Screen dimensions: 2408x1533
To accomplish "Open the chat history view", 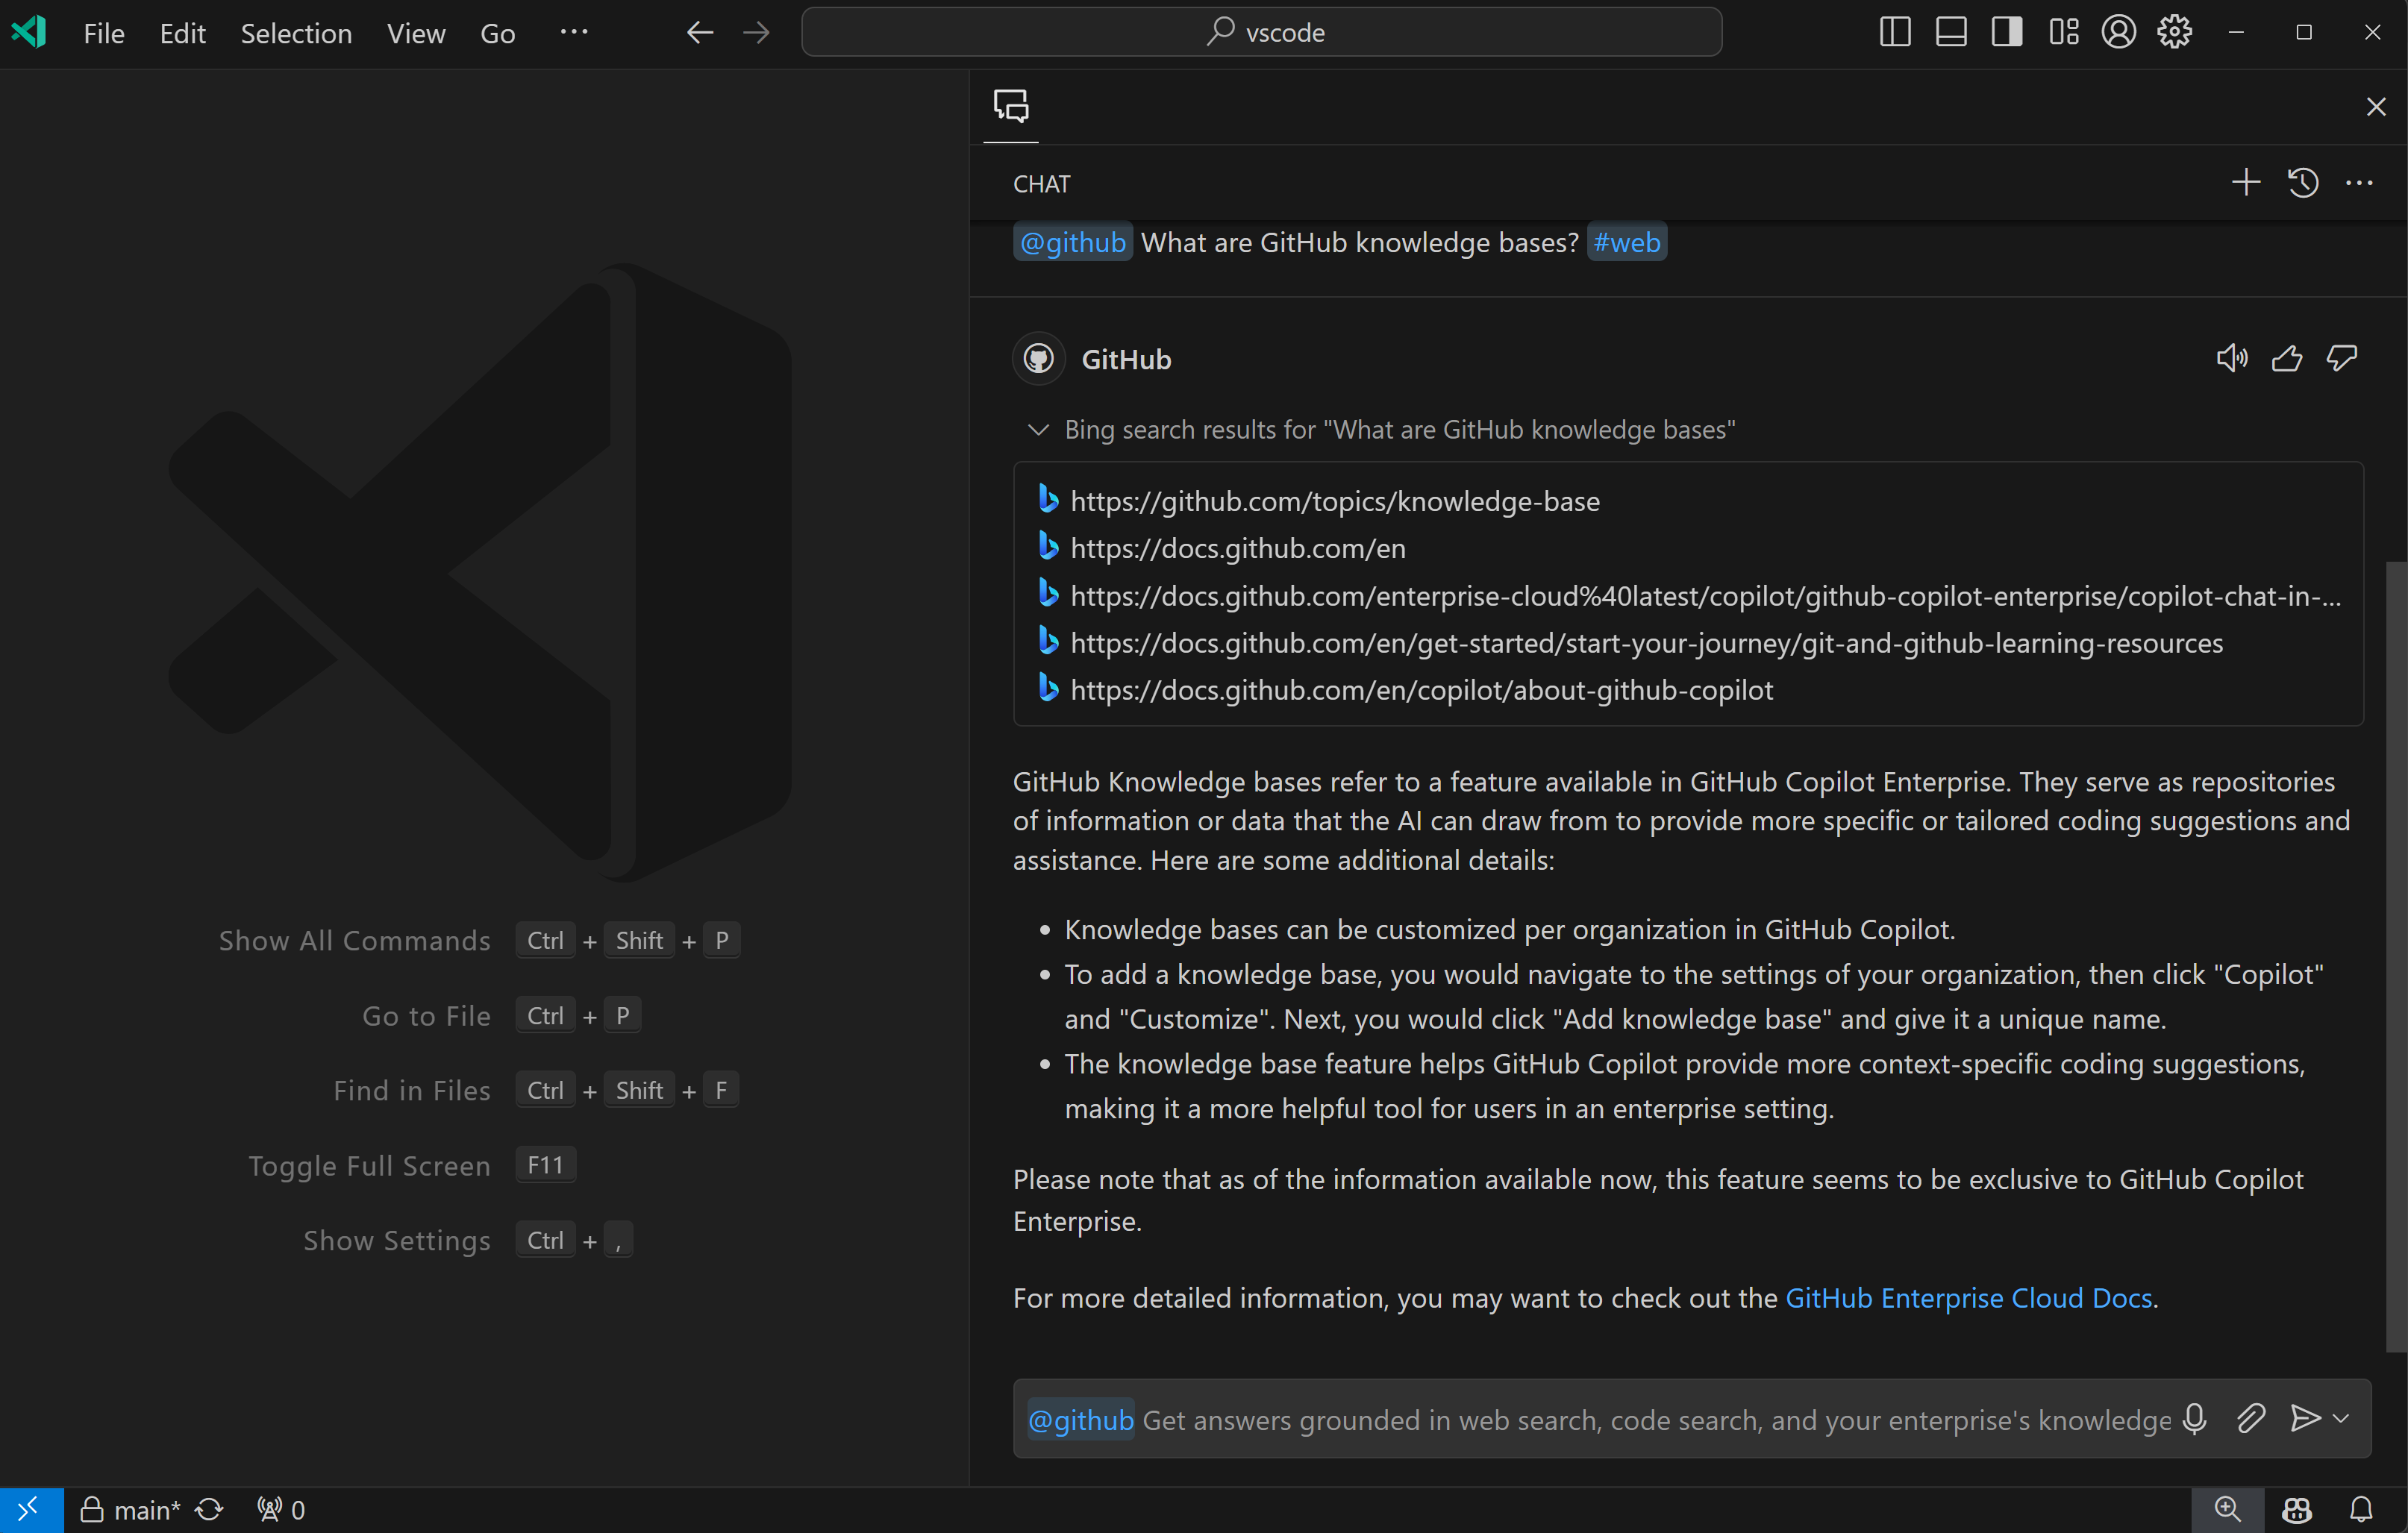I will (2302, 182).
